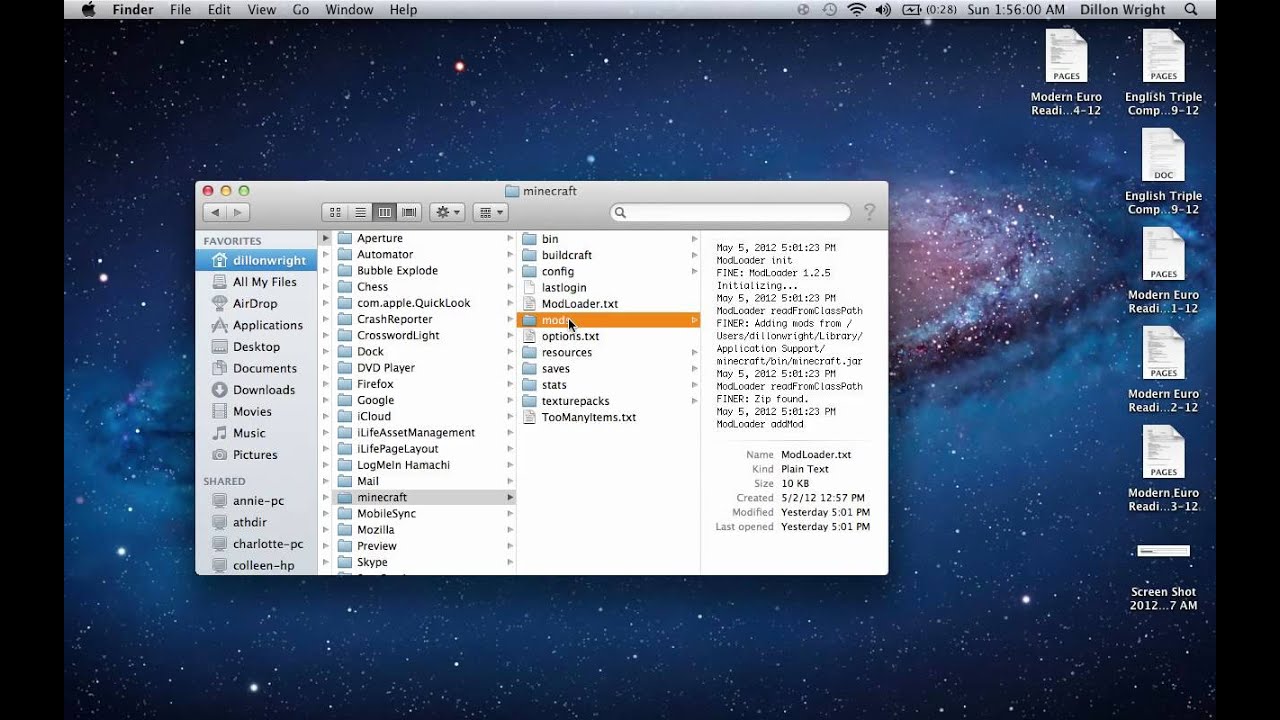Image resolution: width=1280 pixels, height=720 pixels.
Task: Open AirDrop in sidebar
Action: pyautogui.click(x=257, y=303)
